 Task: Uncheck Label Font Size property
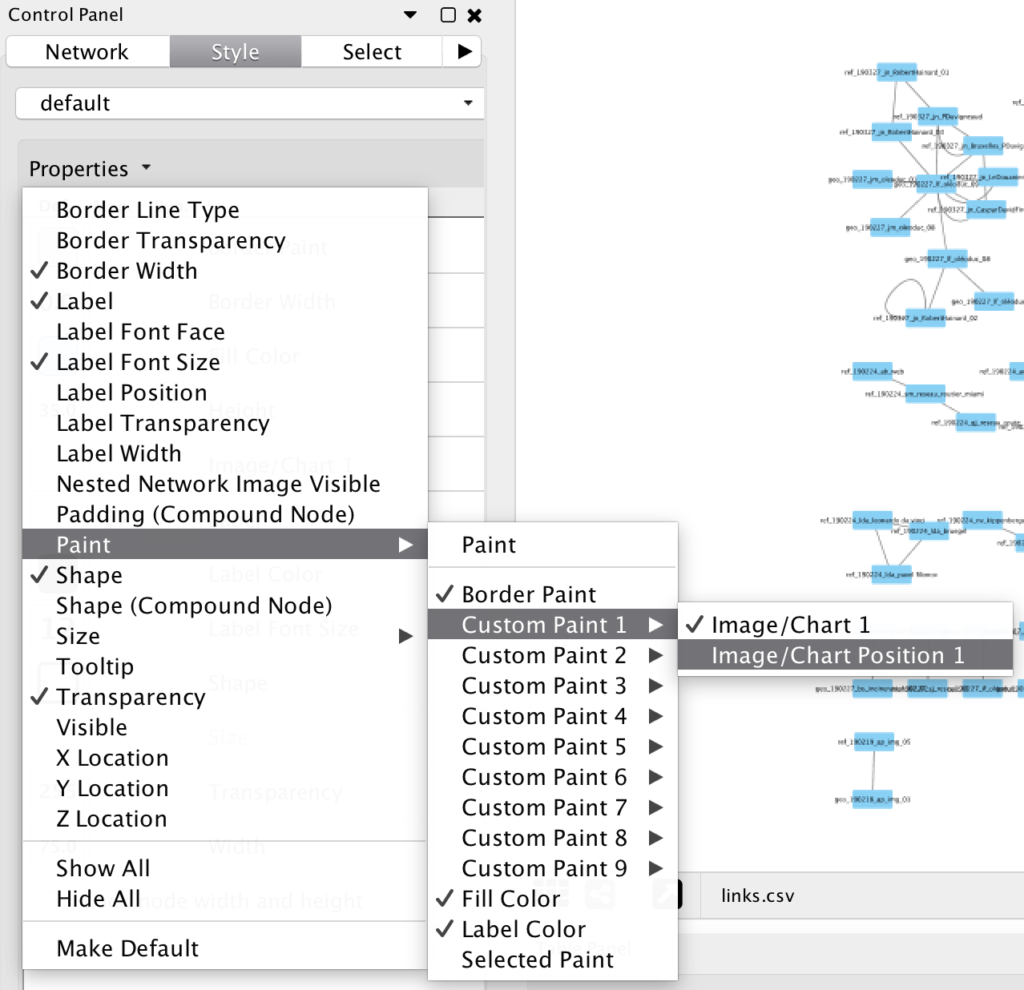click(x=225, y=362)
